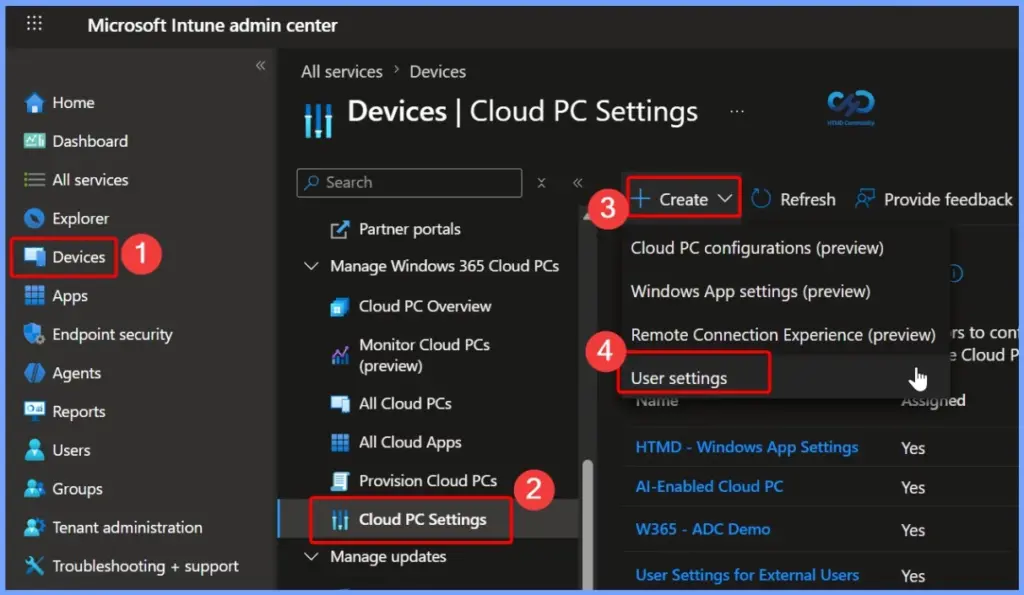Viewport: 1024px width, 595px height.
Task: Open the W365 - ADC Demo link
Action: pyautogui.click(x=702, y=529)
